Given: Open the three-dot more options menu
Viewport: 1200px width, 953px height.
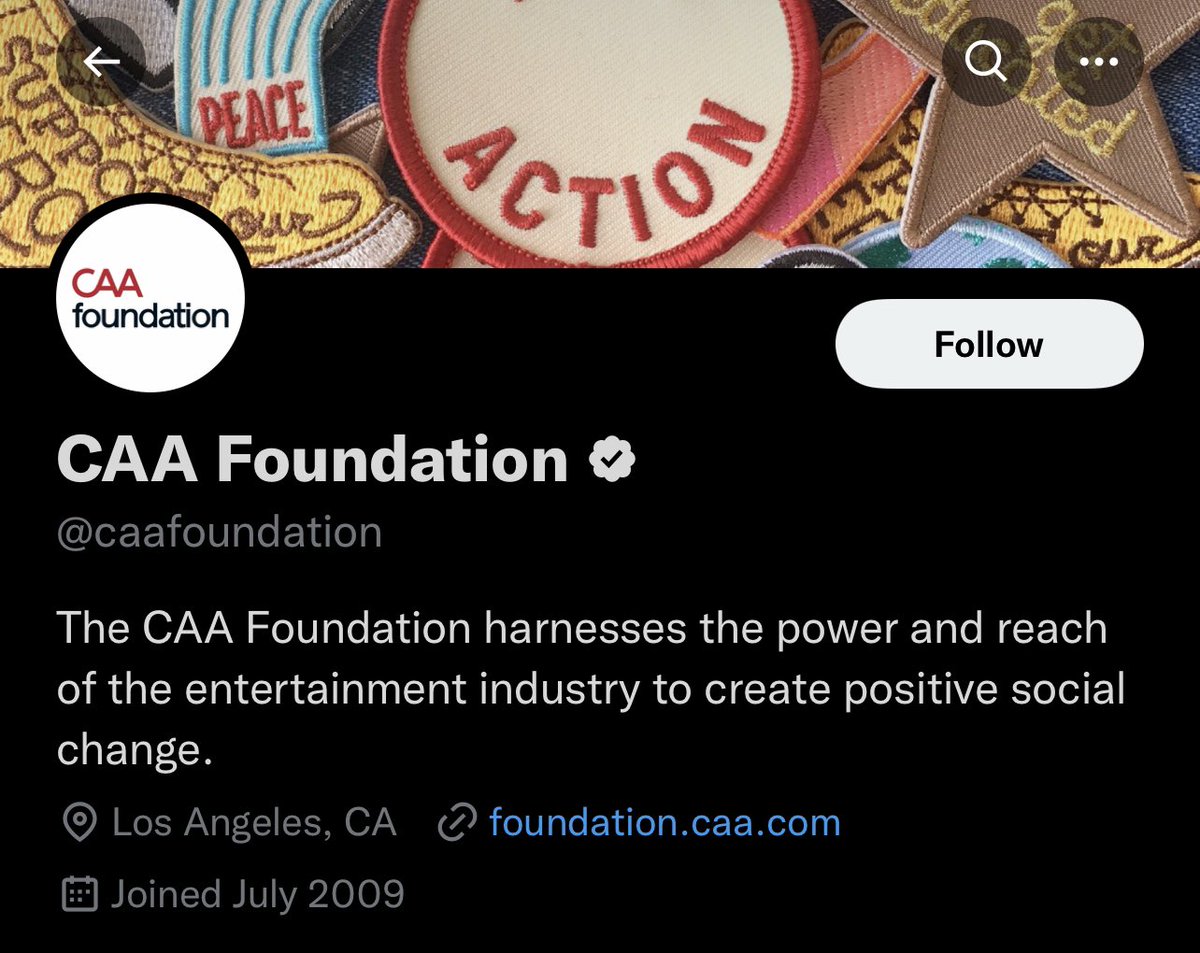Looking at the screenshot, I should pyautogui.click(x=1099, y=62).
